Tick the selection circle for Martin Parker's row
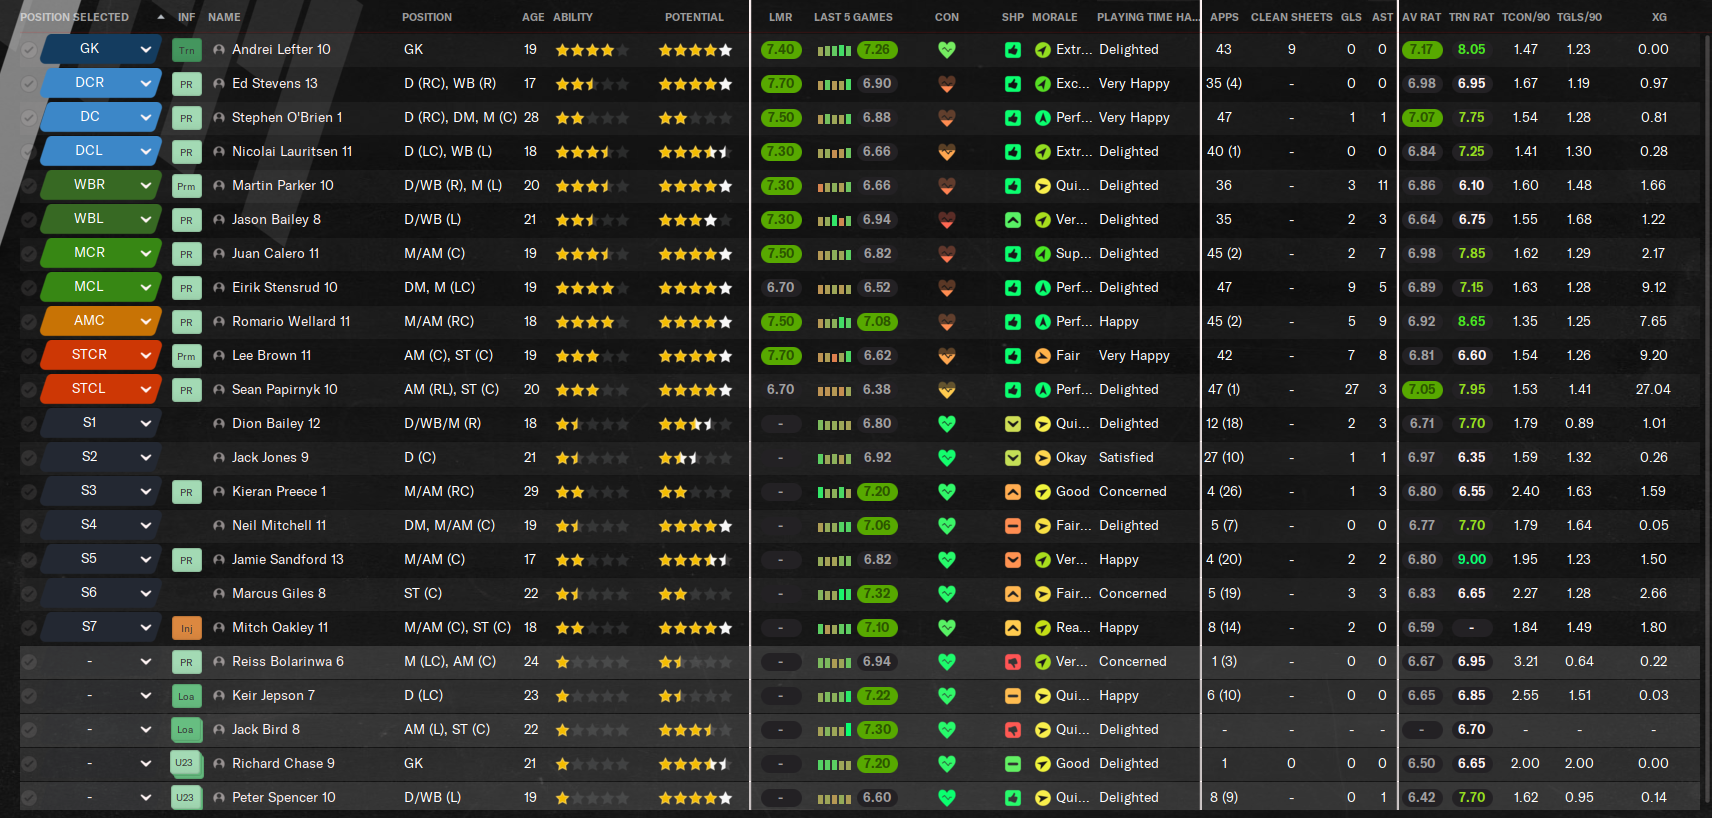 29,186
